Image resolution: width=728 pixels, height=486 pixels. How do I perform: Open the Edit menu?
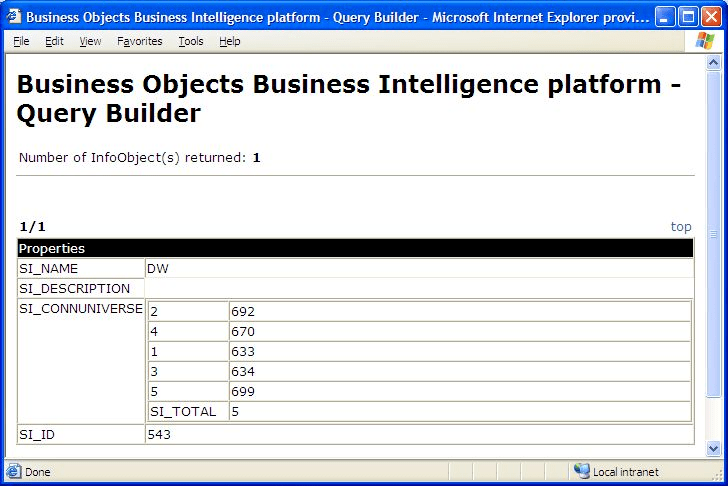[x=54, y=41]
